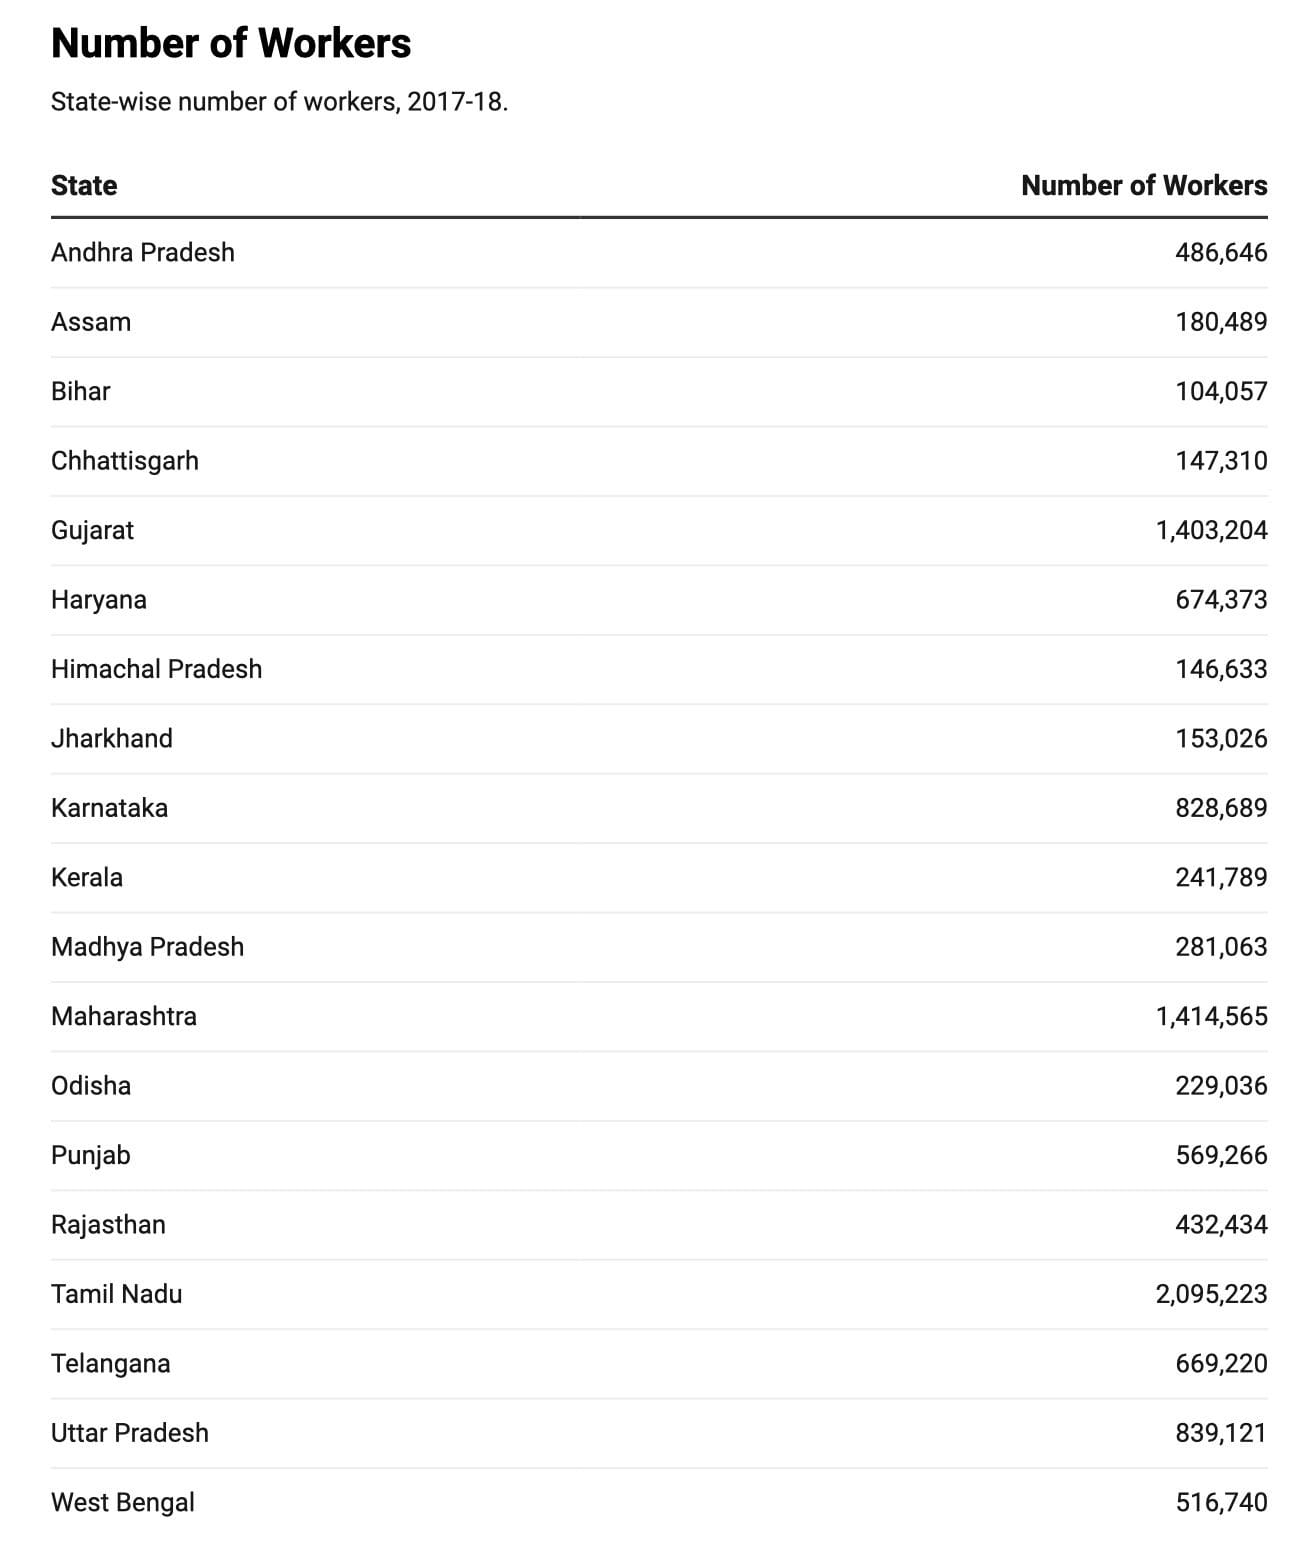The height and width of the screenshot is (1560, 1310).
Task: Select the Madhya Pradesh state name
Action: click(147, 947)
